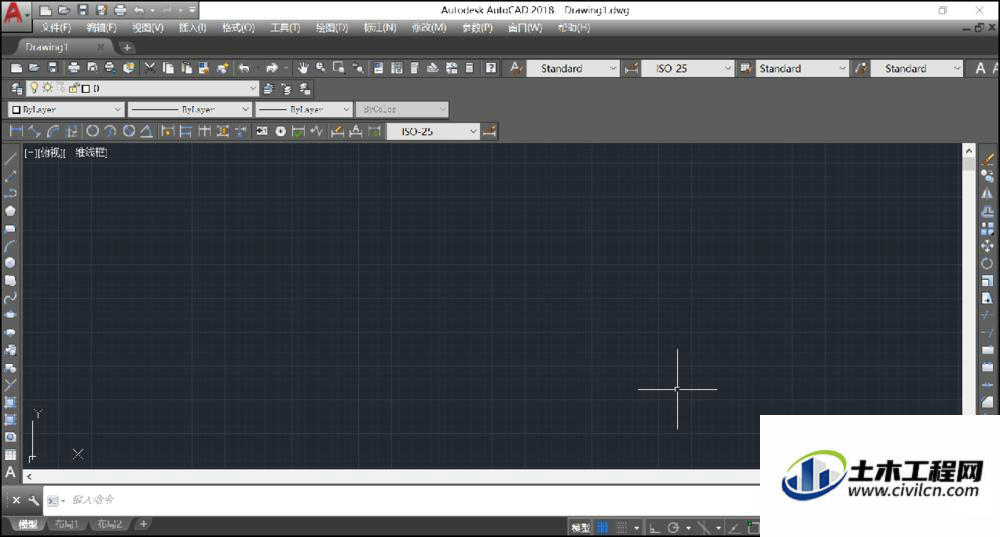Open the text style Standard dropdown
Image resolution: width=1000 pixels, height=537 pixels.
click(x=573, y=68)
